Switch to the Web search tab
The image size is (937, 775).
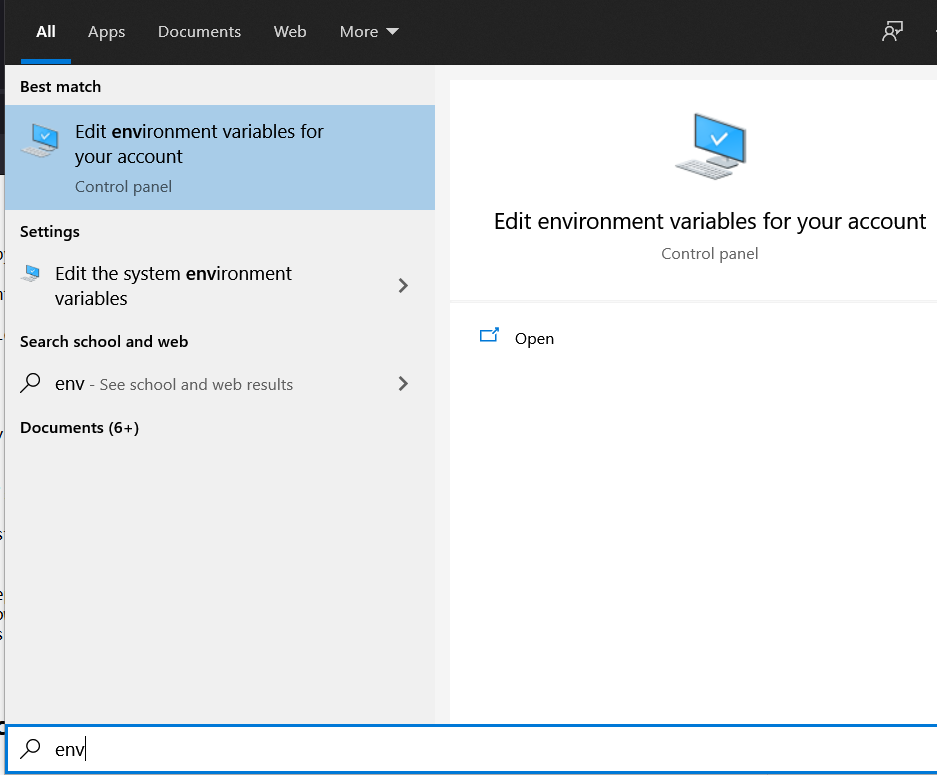pyautogui.click(x=290, y=32)
